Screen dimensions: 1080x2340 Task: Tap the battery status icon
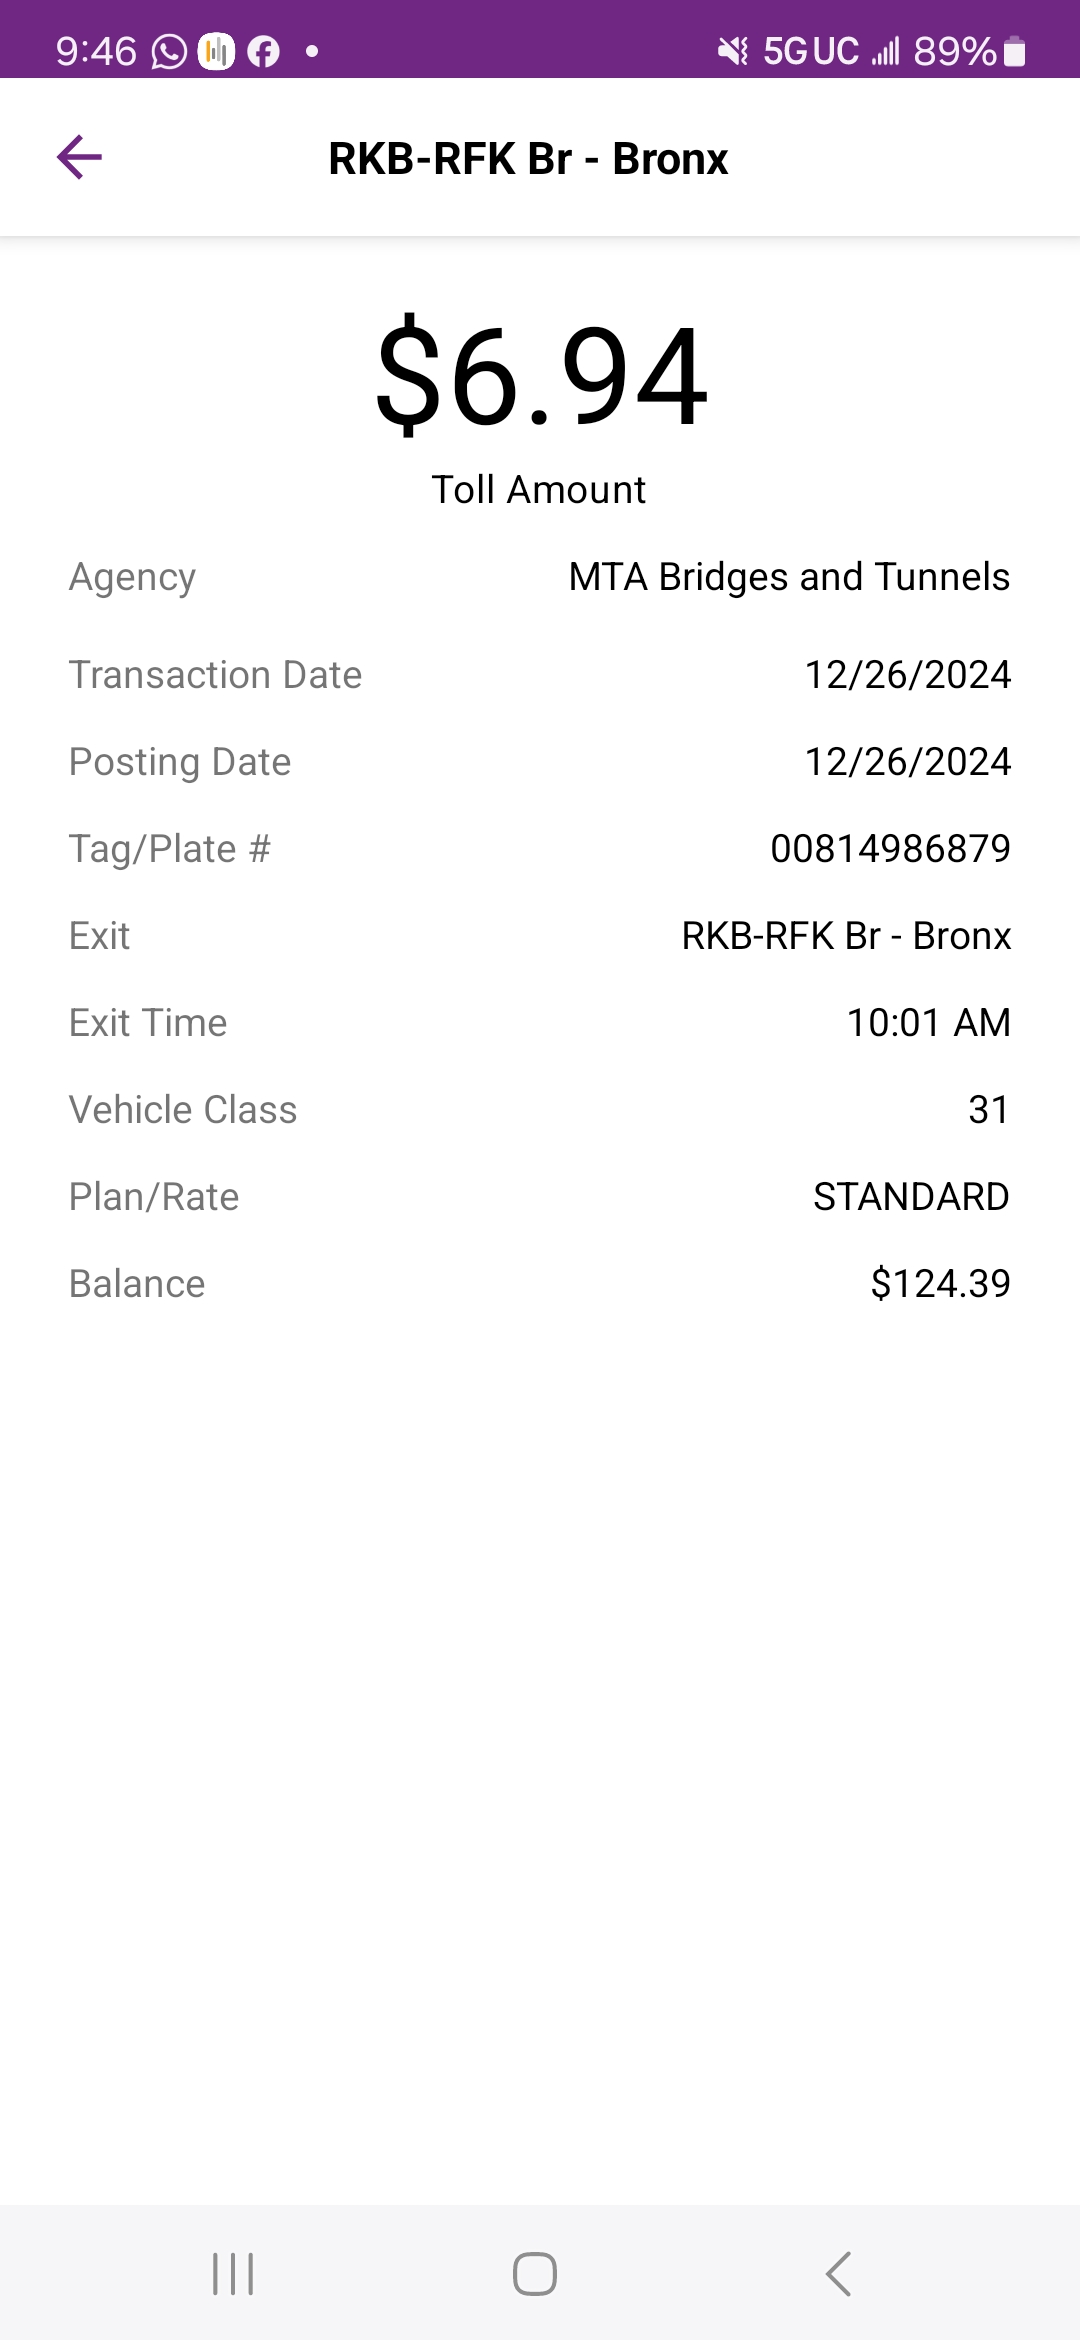pyautogui.click(x=1014, y=51)
